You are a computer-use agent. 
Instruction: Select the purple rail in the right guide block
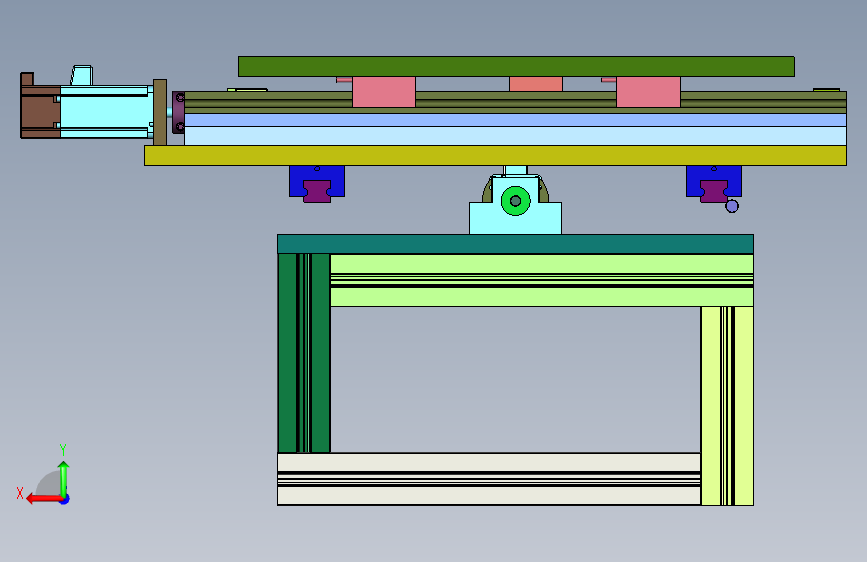(714, 191)
